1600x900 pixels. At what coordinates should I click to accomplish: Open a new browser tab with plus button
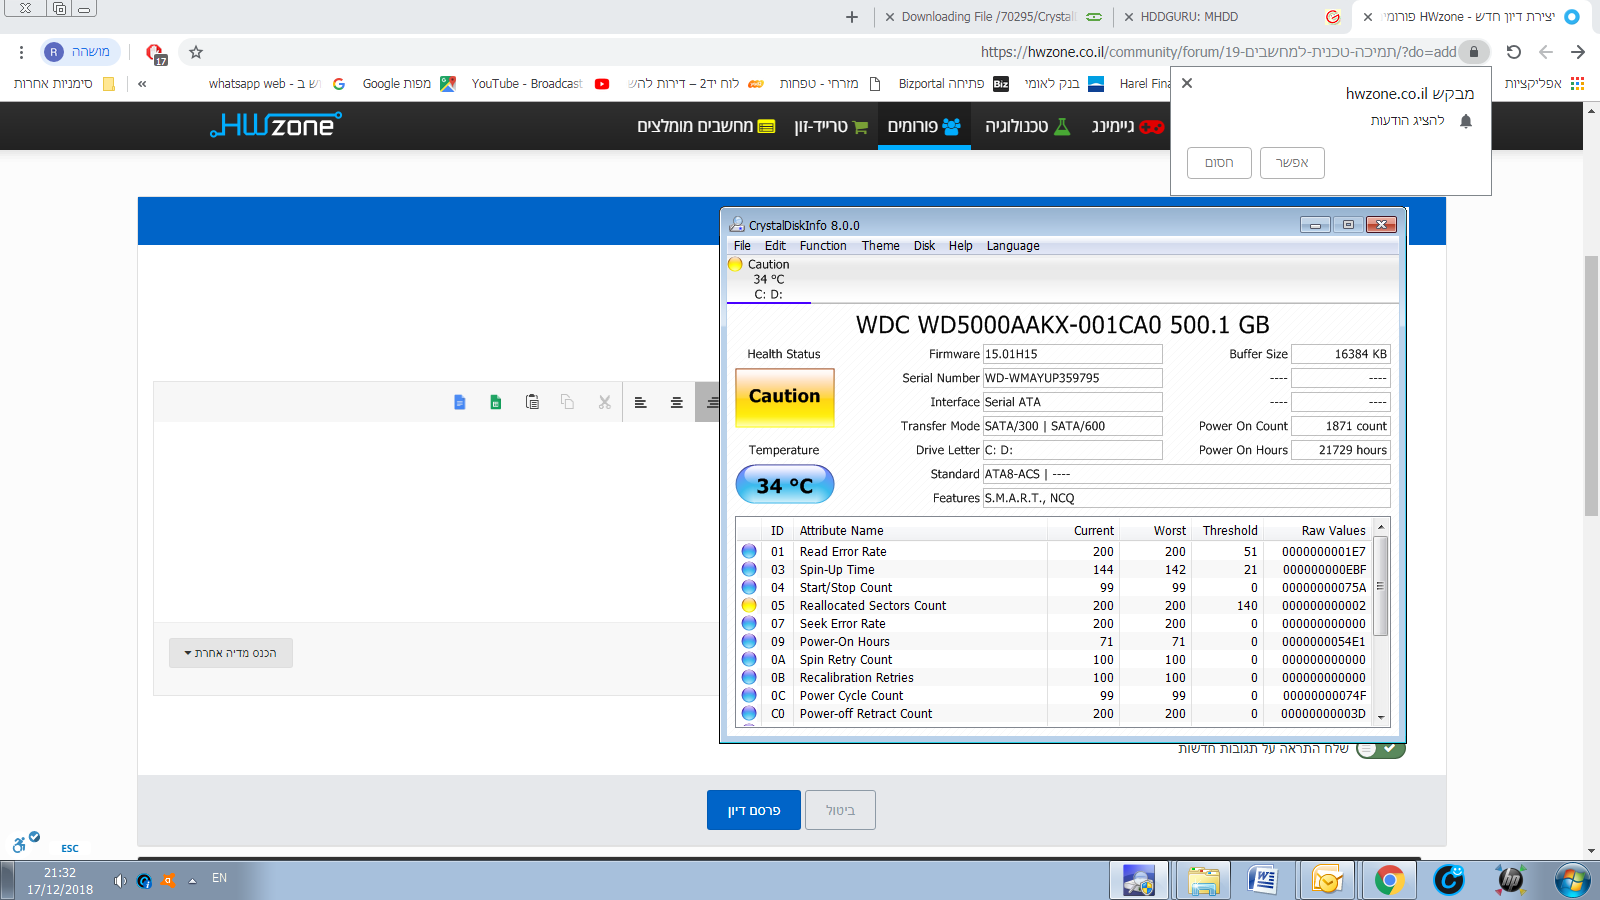[852, 17]
